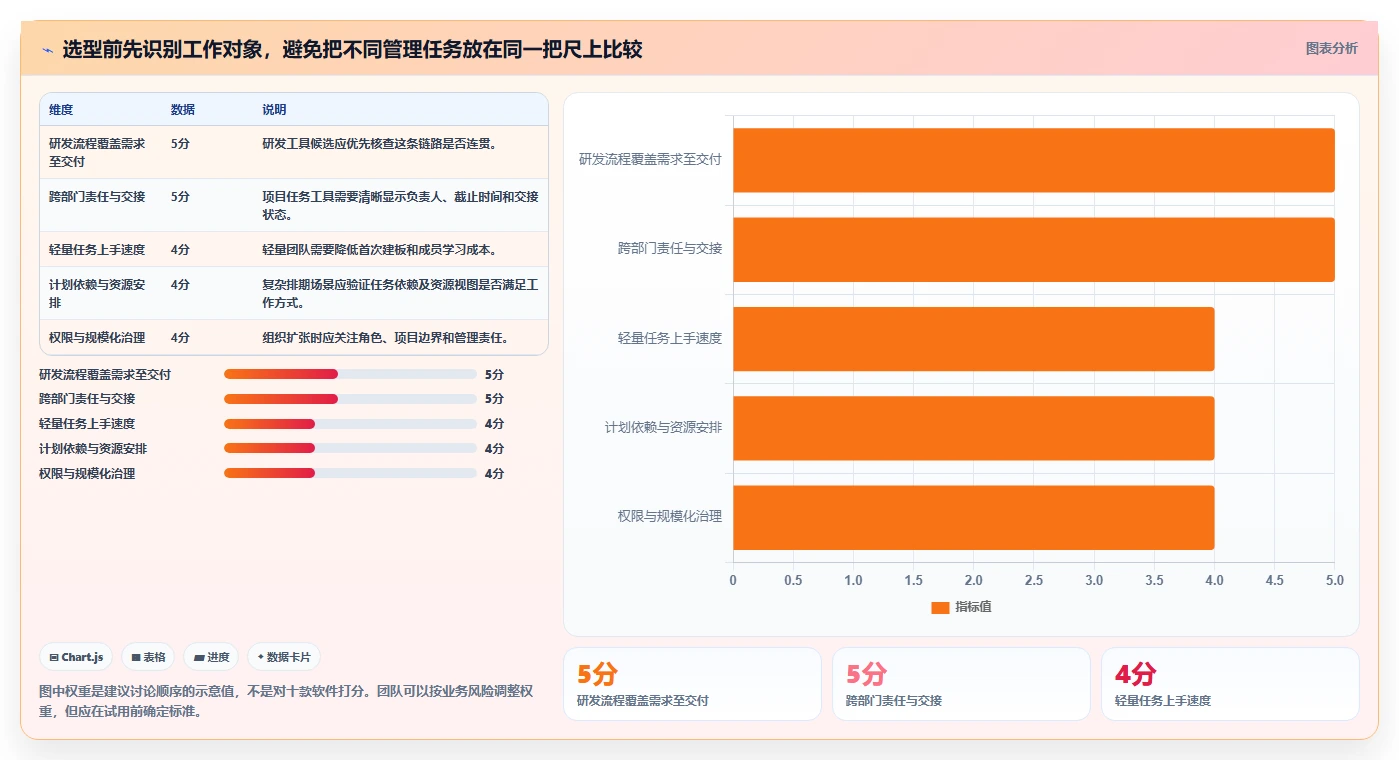Click the progress value 5分 for 研发流程覆盖需求至交付
Viewport: 1399px width, 760px height.
coord(494,374)
